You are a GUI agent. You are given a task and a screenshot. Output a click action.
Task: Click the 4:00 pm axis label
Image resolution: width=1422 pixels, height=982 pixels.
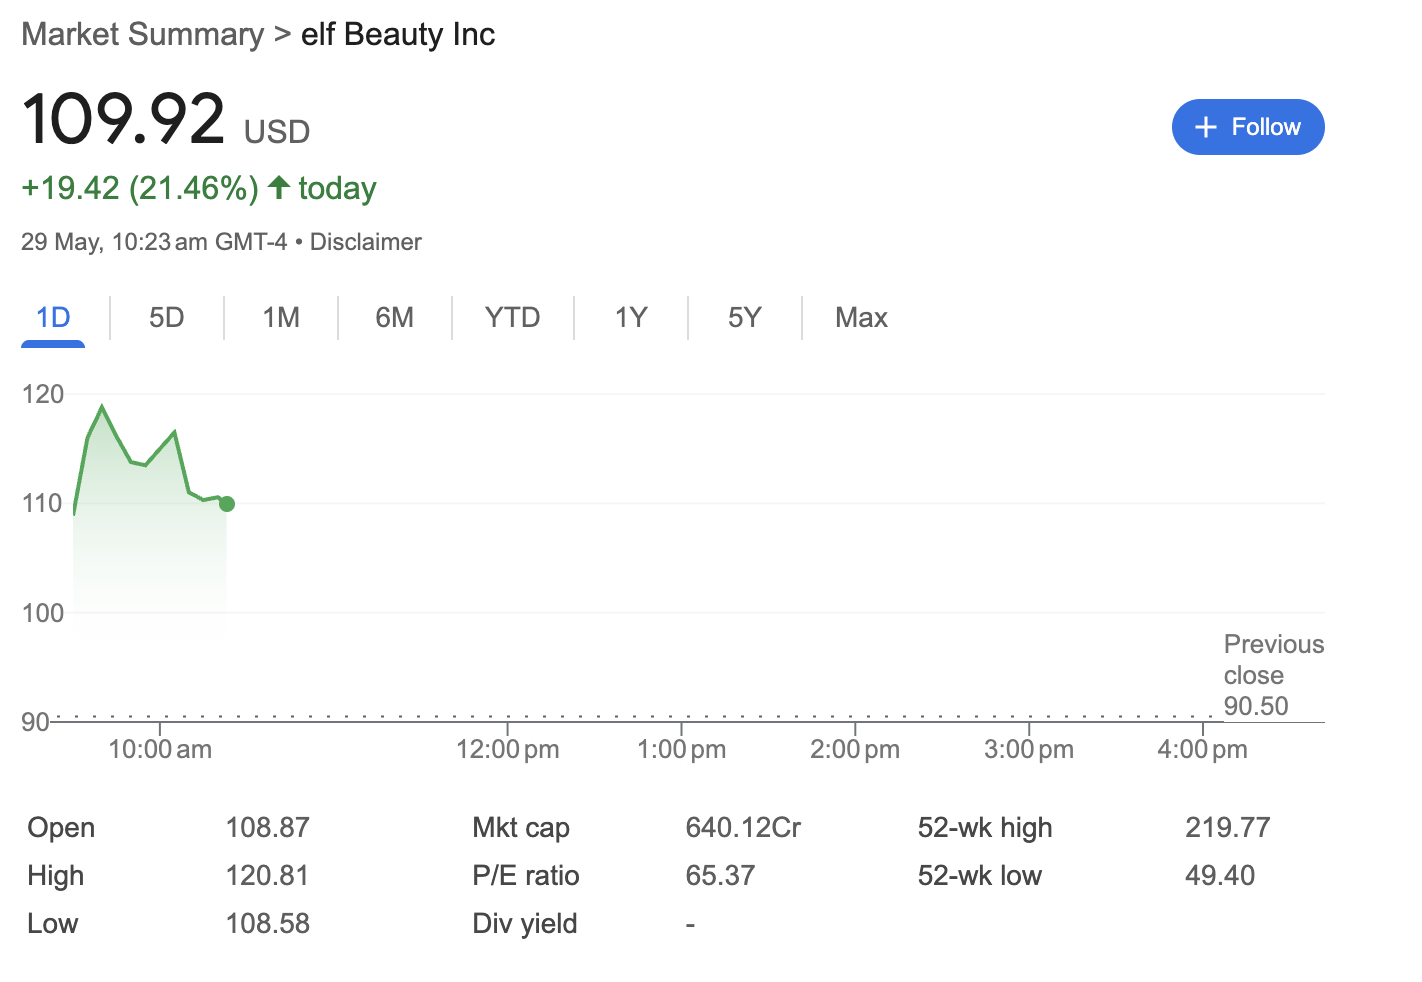(1203, 749)
